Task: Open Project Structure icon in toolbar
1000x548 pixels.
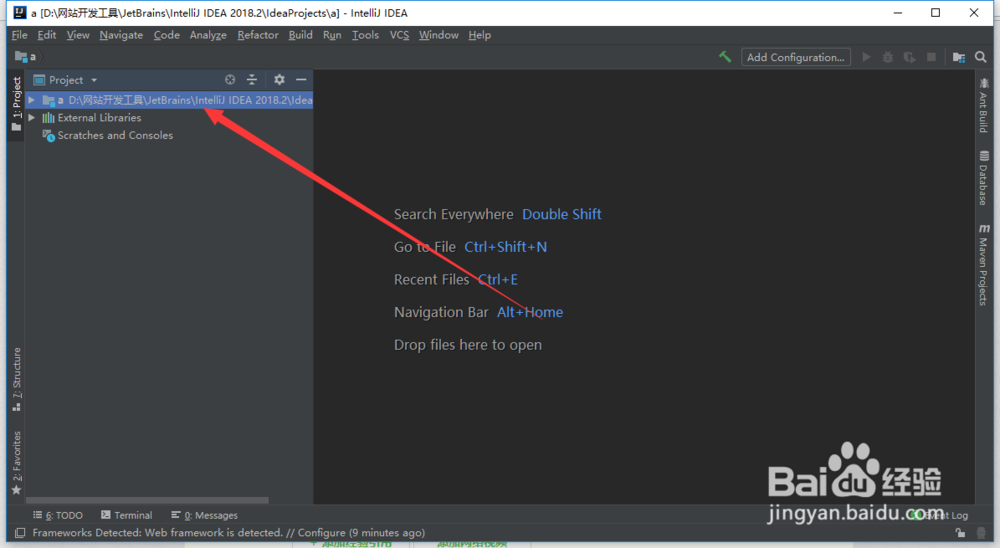Action: tap(959, 57)
